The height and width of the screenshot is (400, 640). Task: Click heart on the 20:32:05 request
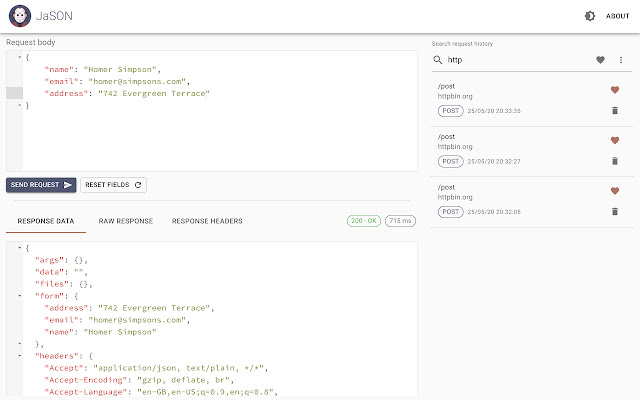click(x=615, y=190)
